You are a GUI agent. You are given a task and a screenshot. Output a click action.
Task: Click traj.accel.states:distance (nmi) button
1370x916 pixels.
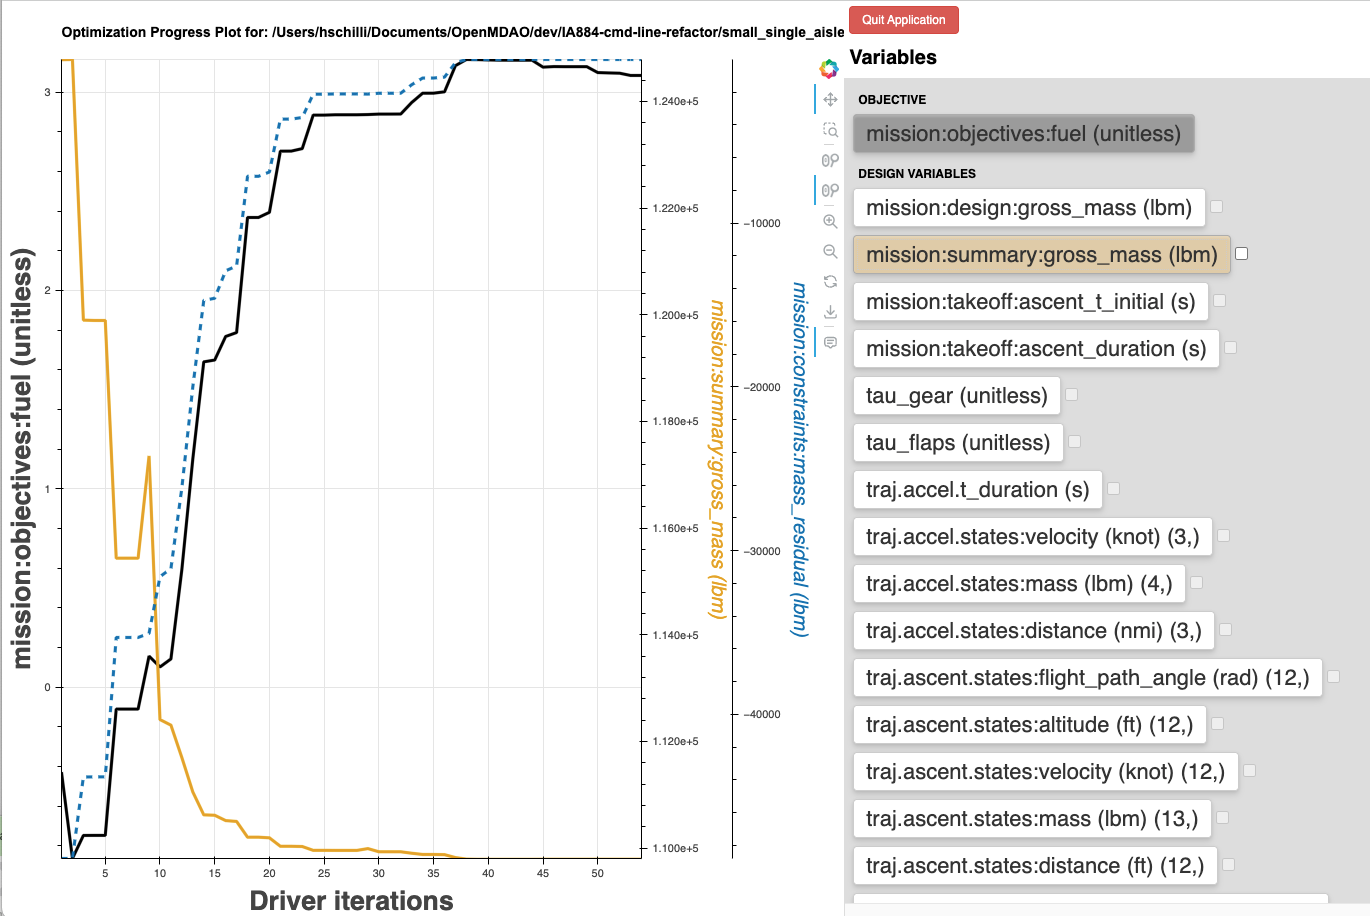(1034, 631)
